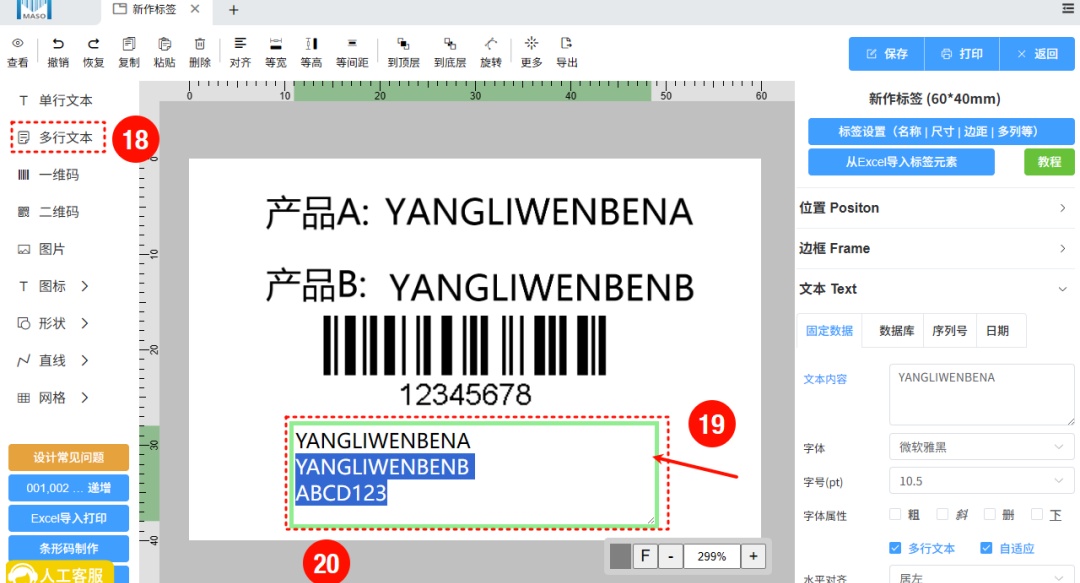The image size is (1080, 583).
Task: Open the 更多 more tools icon
Action: pos(531,44)
